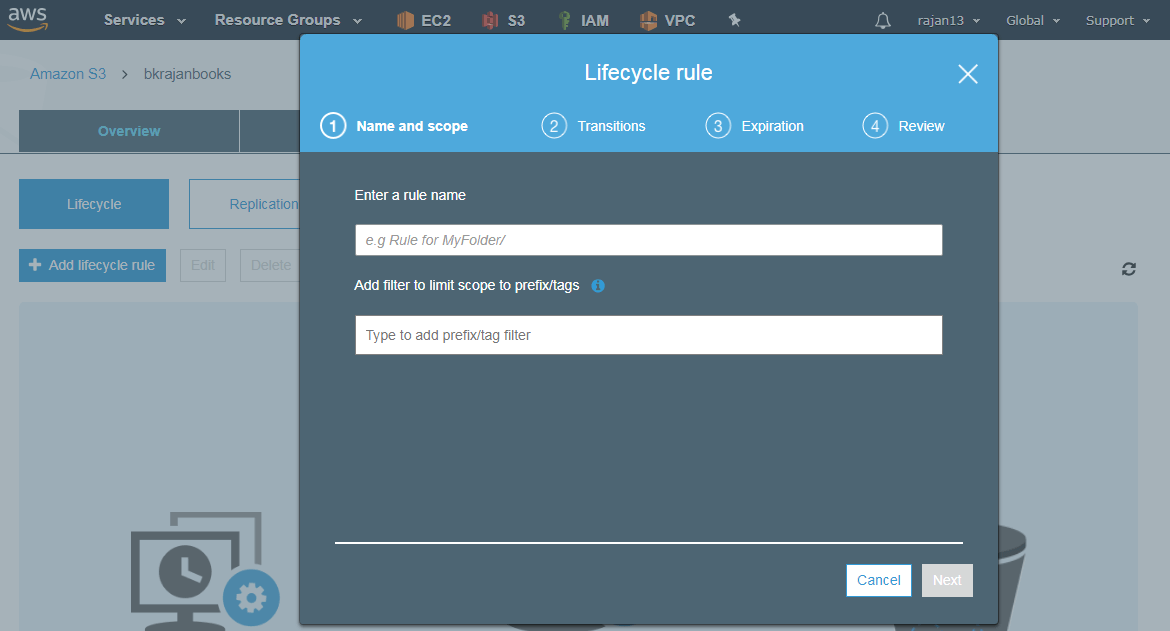Close the Lifecycle rule dialog

point(967,74)
